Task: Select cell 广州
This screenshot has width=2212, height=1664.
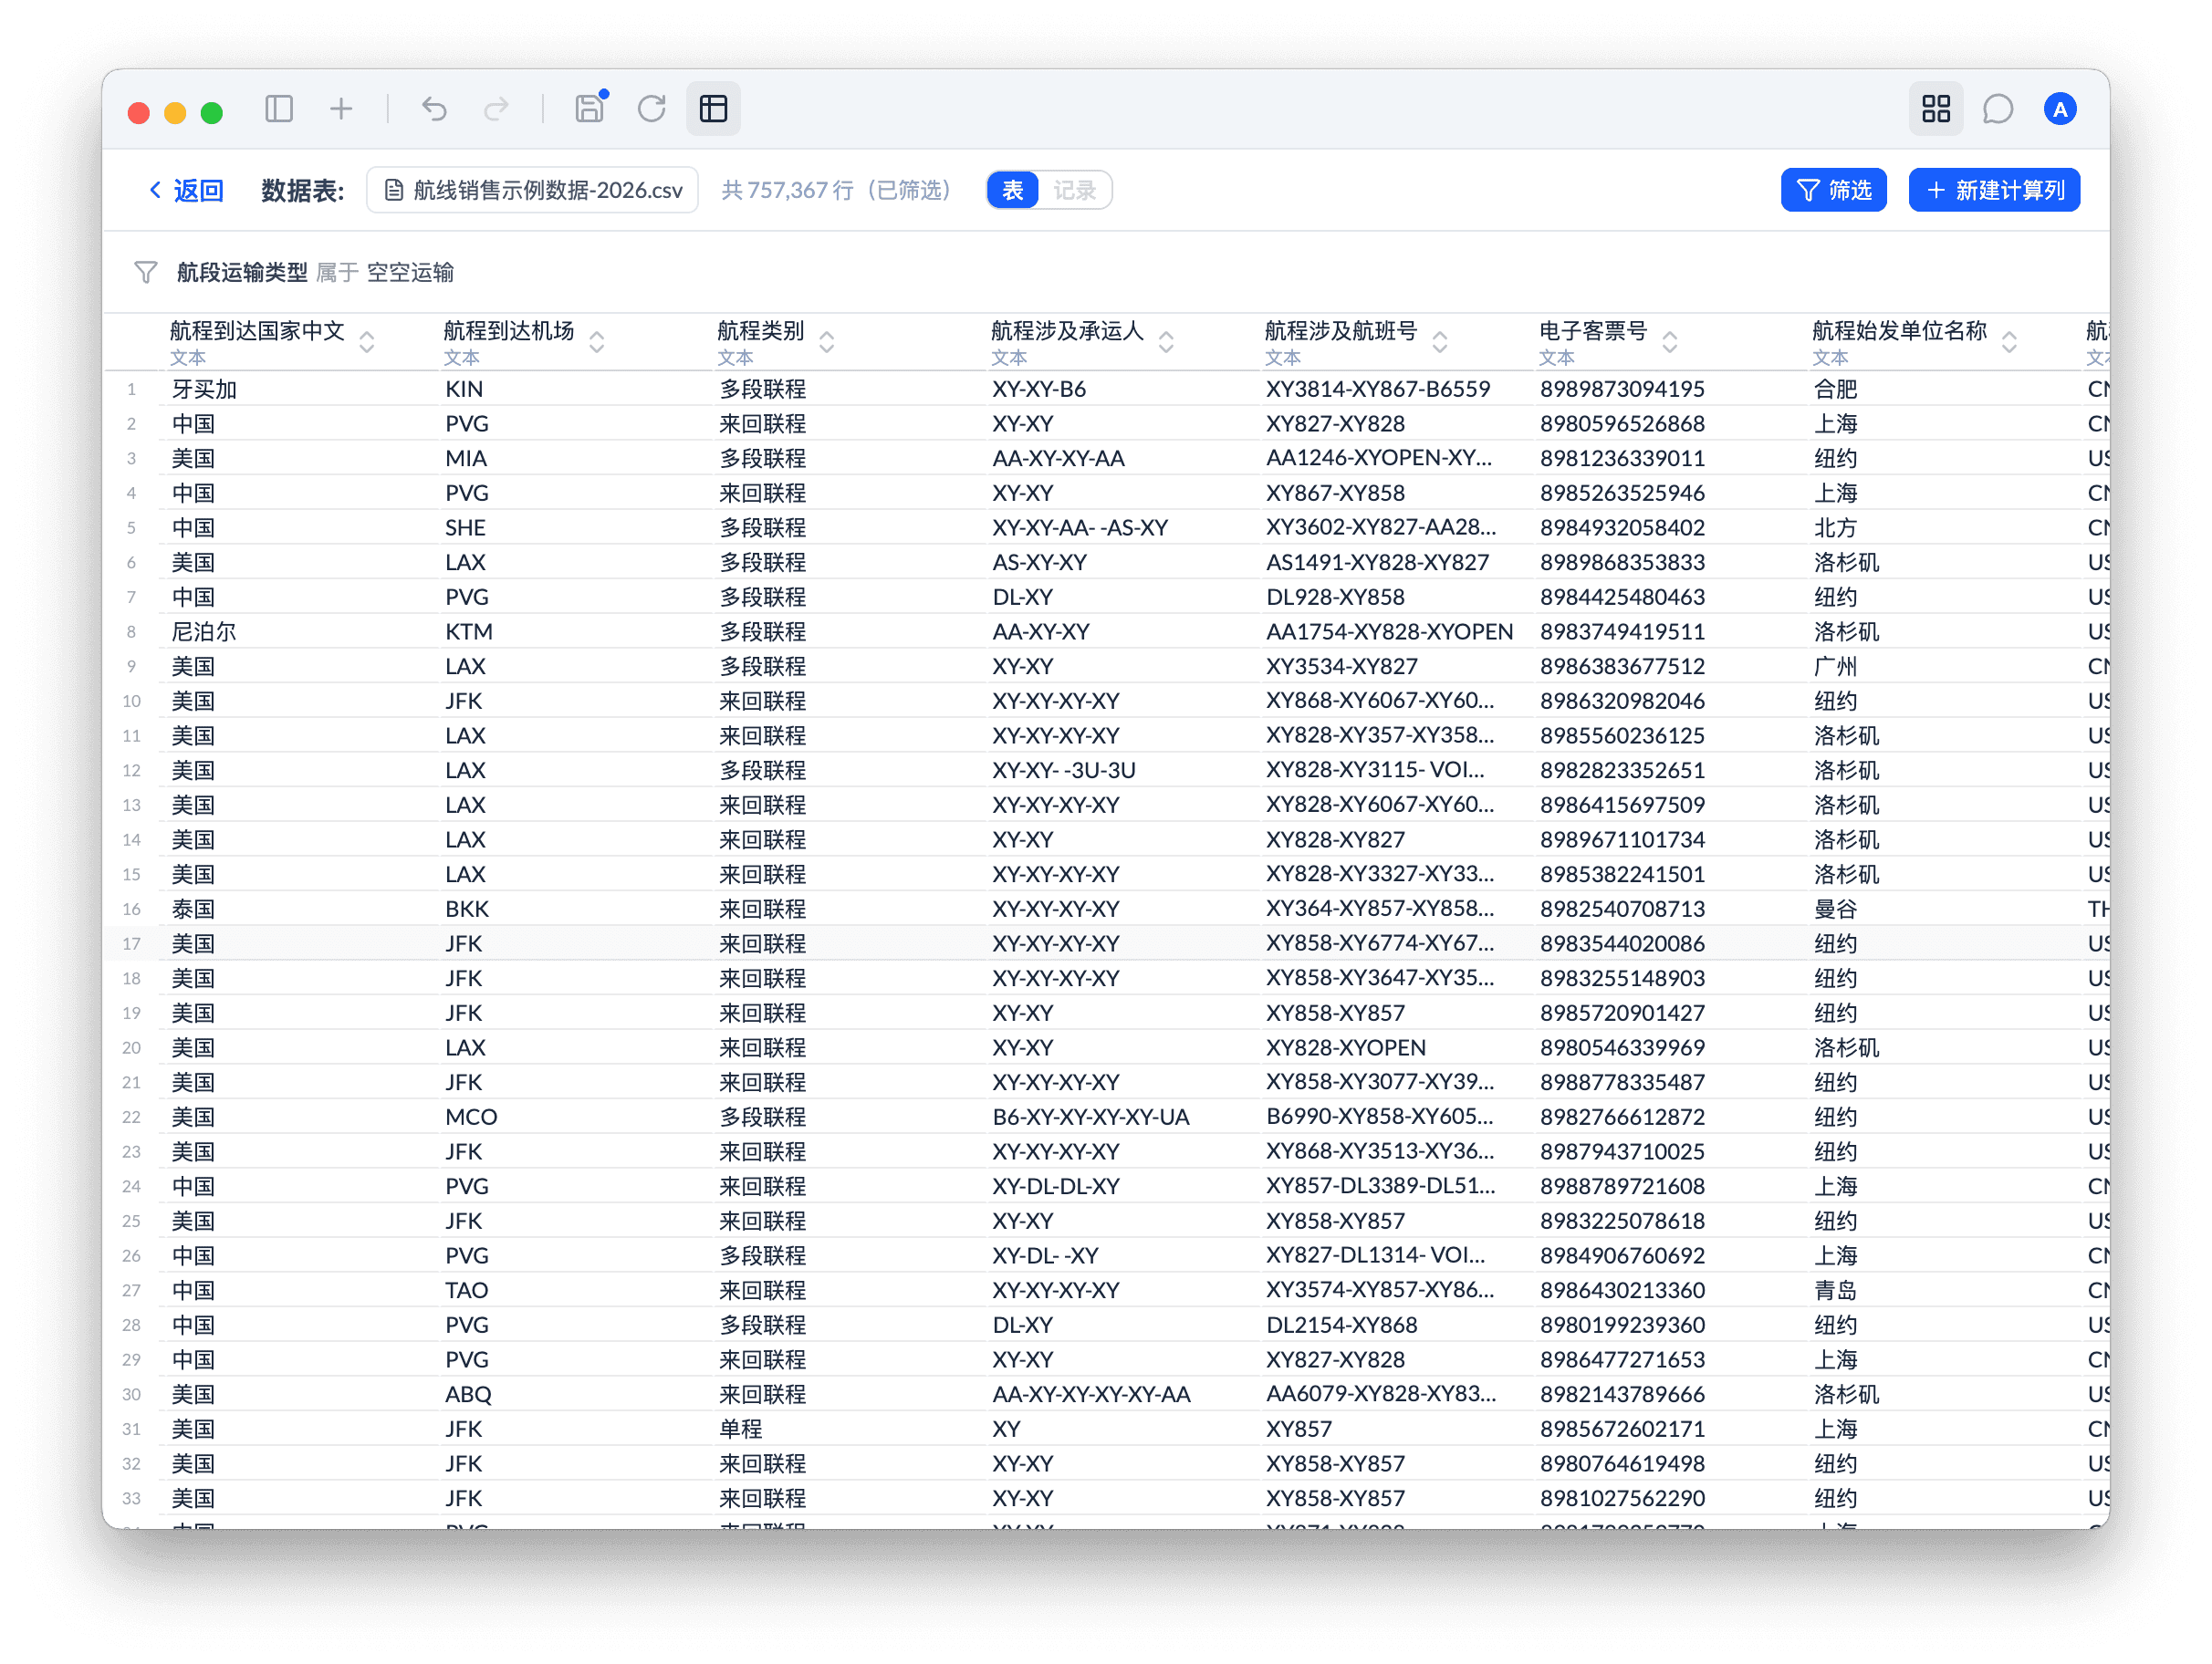Action: point(1835,666)
